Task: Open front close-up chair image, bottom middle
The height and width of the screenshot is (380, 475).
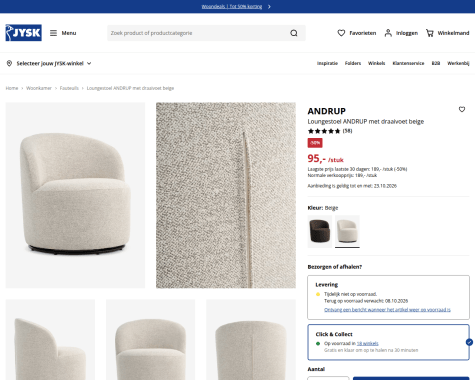Action: click(151, 340)
